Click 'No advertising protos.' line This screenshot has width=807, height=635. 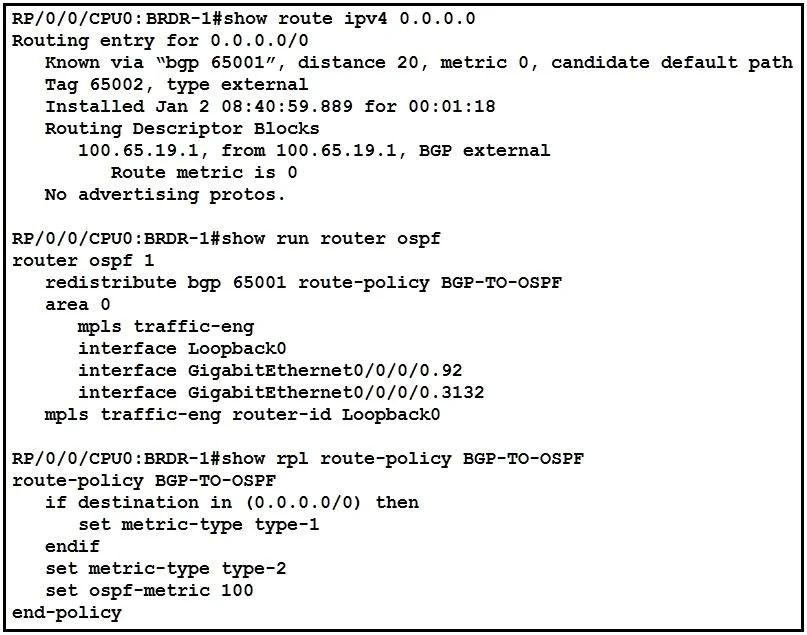coord(165,195)
